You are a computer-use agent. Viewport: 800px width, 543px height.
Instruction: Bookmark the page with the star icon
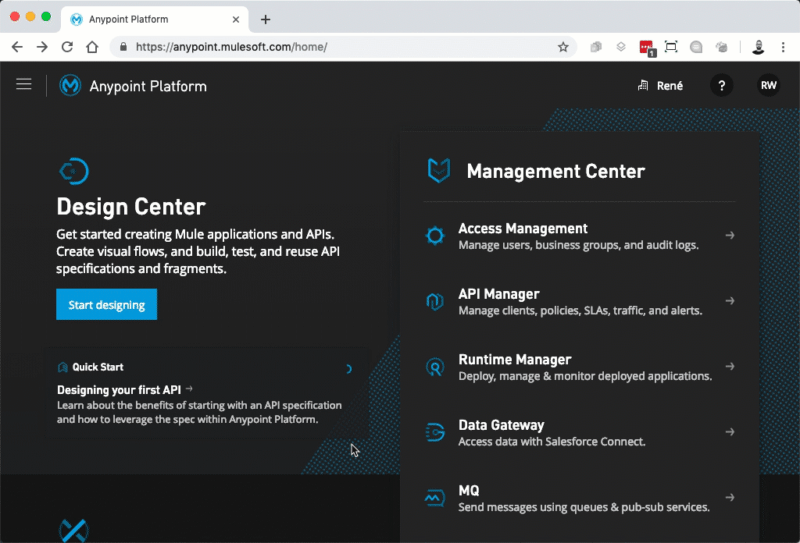tap(563, 47)
